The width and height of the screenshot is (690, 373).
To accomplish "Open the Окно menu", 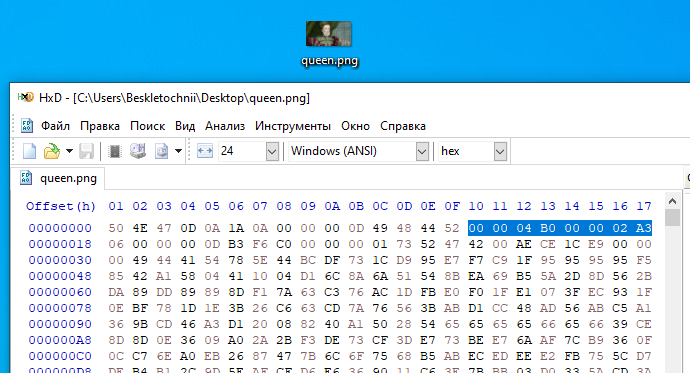I will [x=356, y=126].
